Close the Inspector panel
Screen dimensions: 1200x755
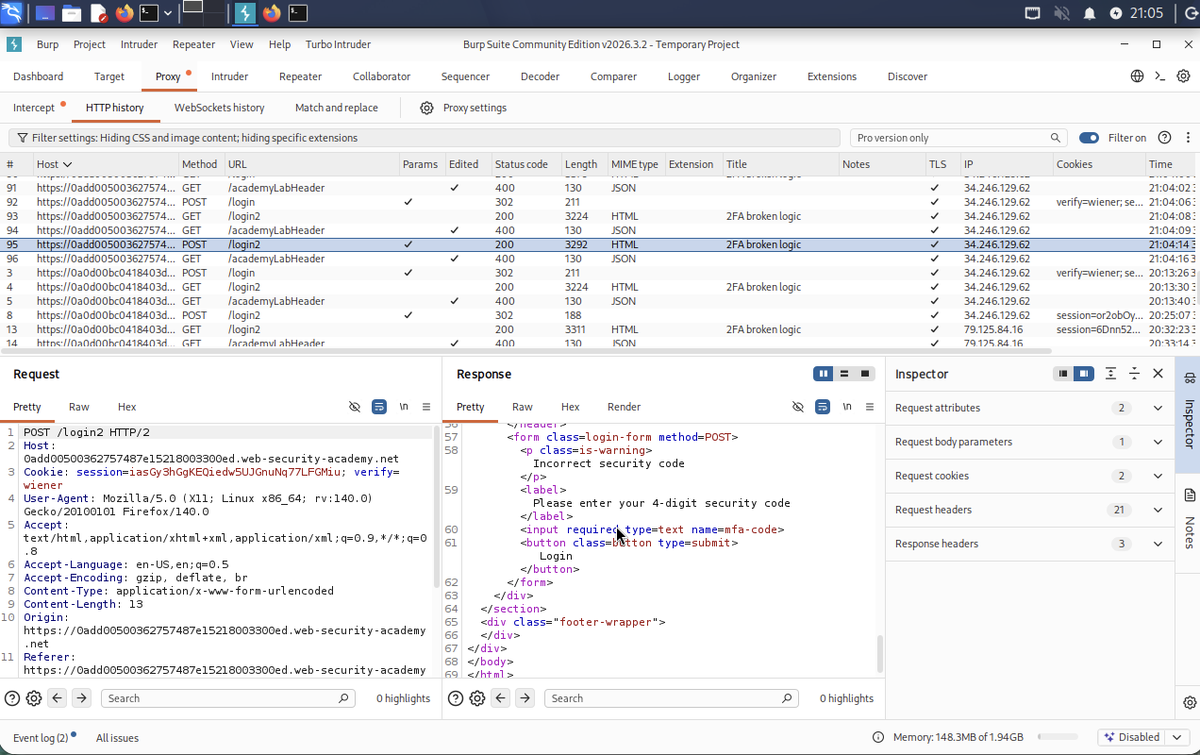click(x=1158, y=374)
